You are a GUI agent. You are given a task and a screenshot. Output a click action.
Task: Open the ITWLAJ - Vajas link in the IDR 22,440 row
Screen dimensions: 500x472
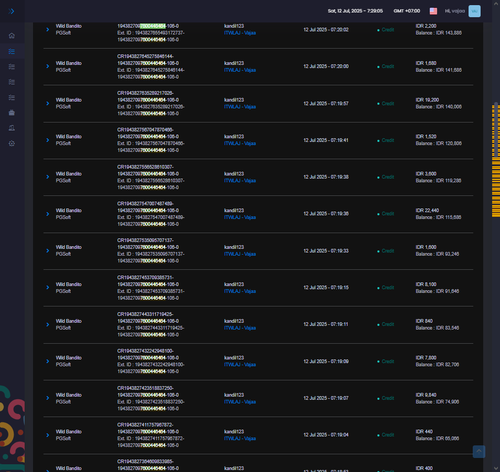pos(240,217)
